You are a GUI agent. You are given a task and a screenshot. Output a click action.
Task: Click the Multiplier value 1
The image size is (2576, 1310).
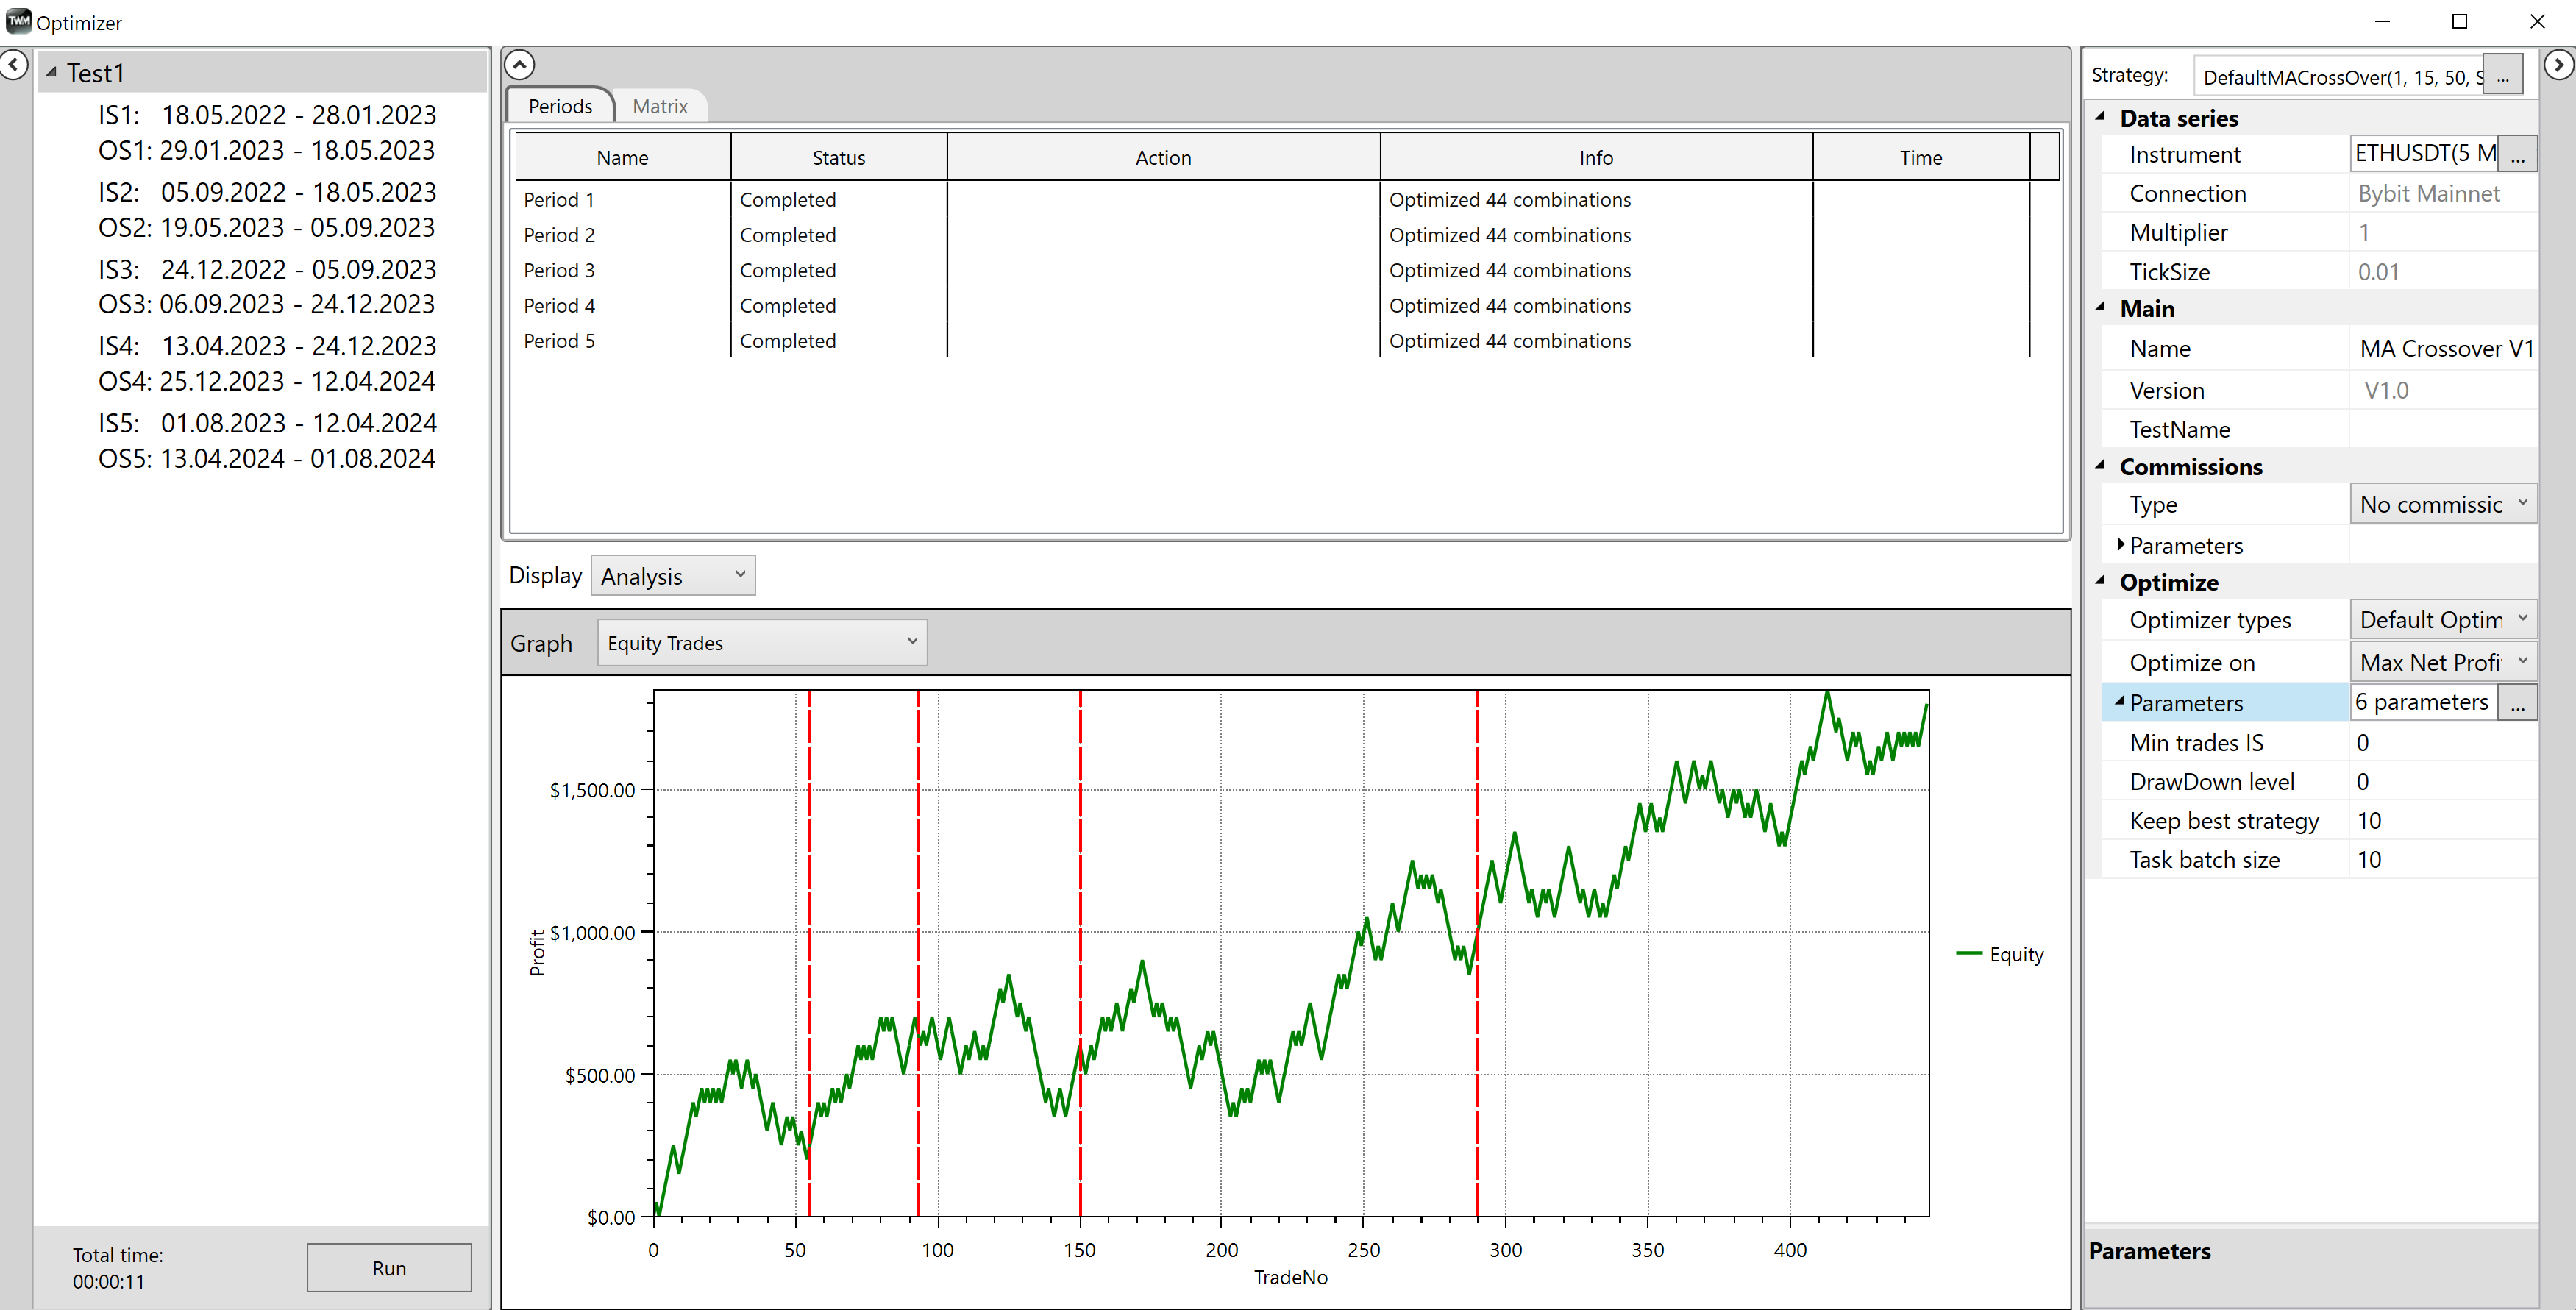[x=2444, y=232]
